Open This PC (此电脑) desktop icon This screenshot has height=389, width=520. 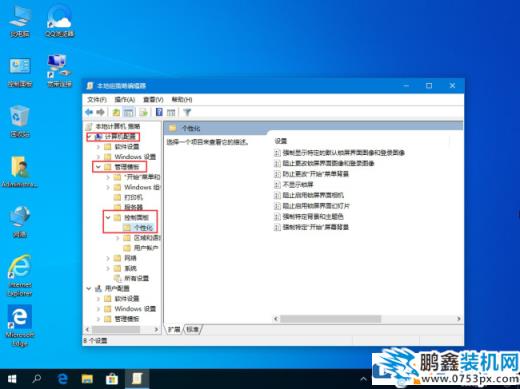tap(20, 21)
